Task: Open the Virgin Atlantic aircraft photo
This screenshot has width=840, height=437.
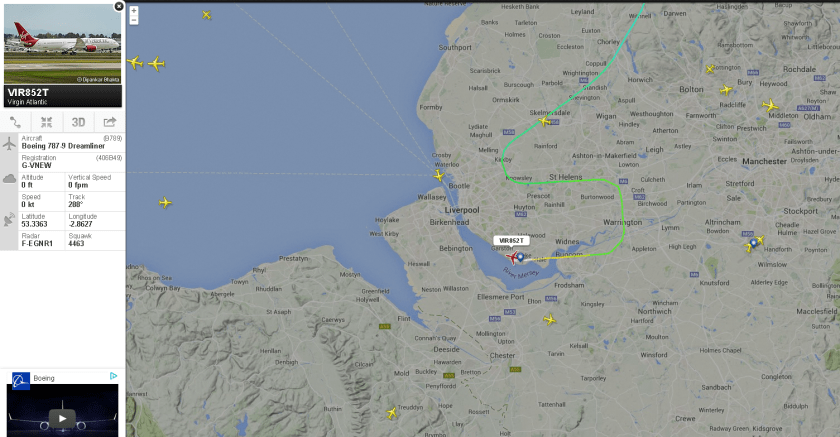Action: pyautogui.click(x=63, y=44)
